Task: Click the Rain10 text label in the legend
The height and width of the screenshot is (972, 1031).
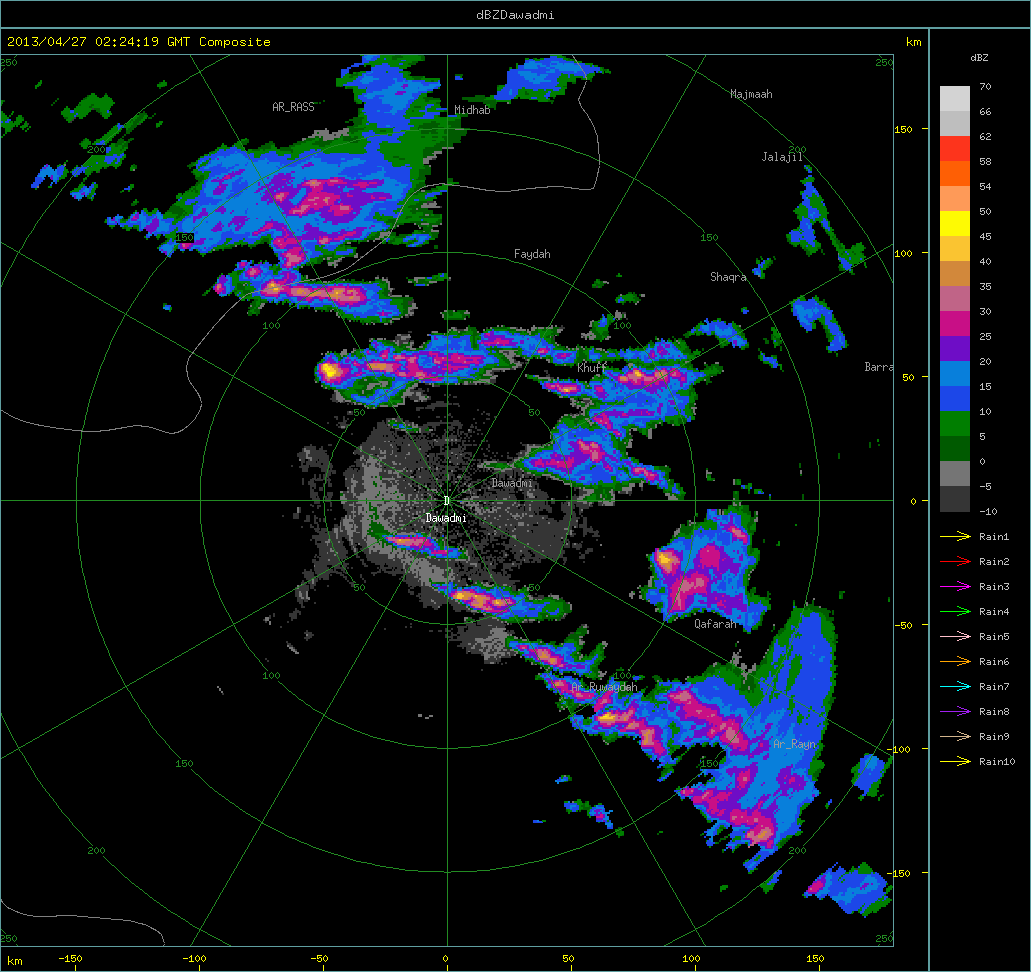Action: point(997,762)
